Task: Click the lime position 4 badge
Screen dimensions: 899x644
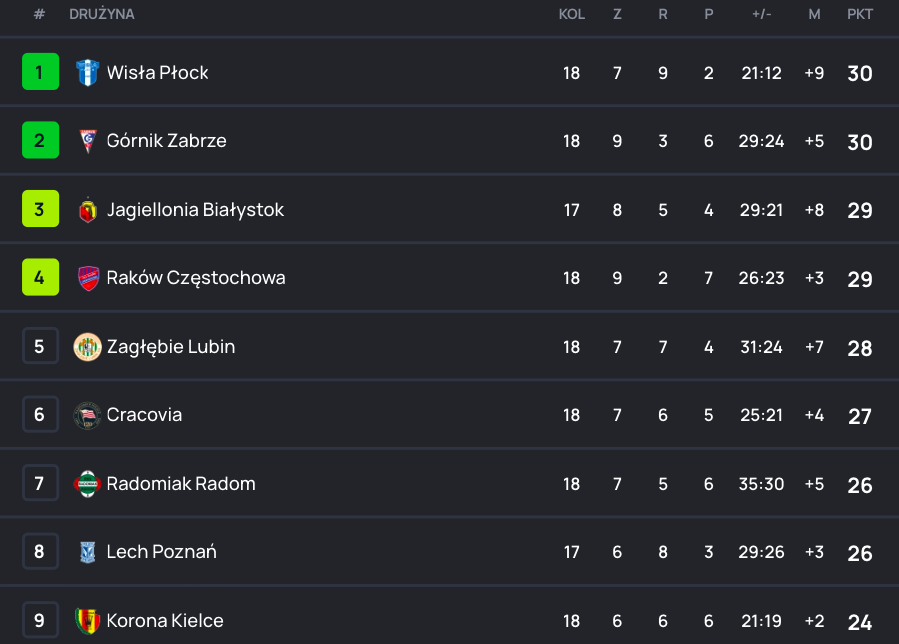Action: [x=40, y=278]
